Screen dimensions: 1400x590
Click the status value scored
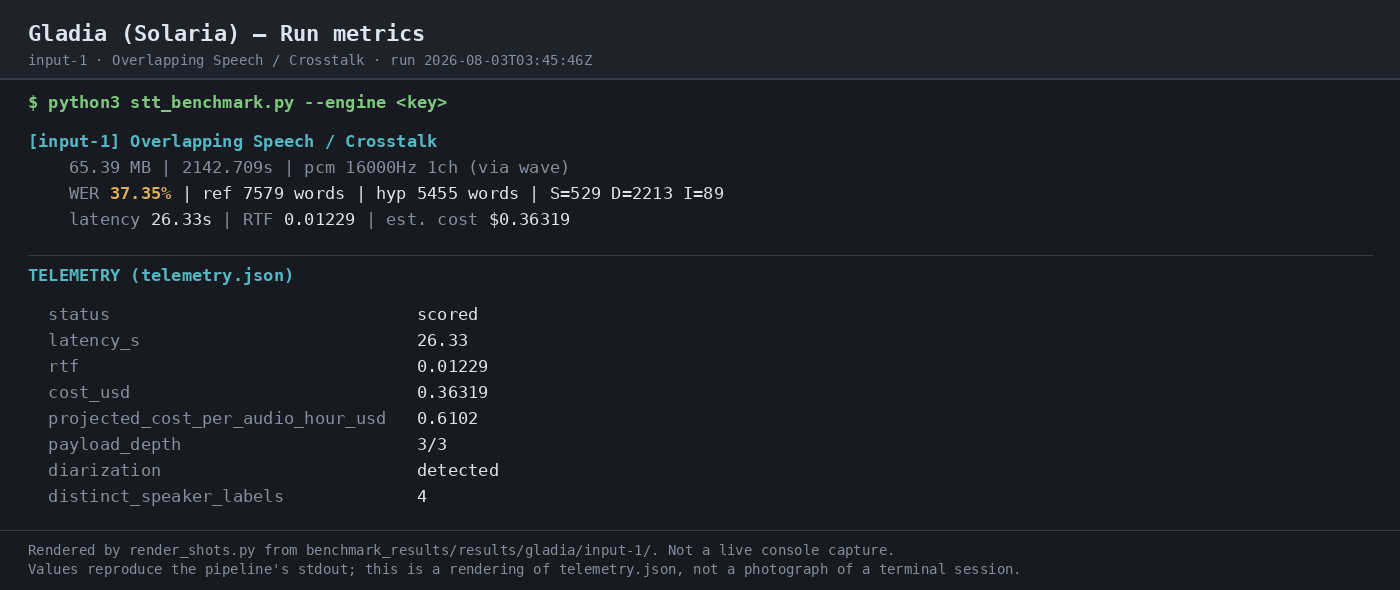click(447, 315)
